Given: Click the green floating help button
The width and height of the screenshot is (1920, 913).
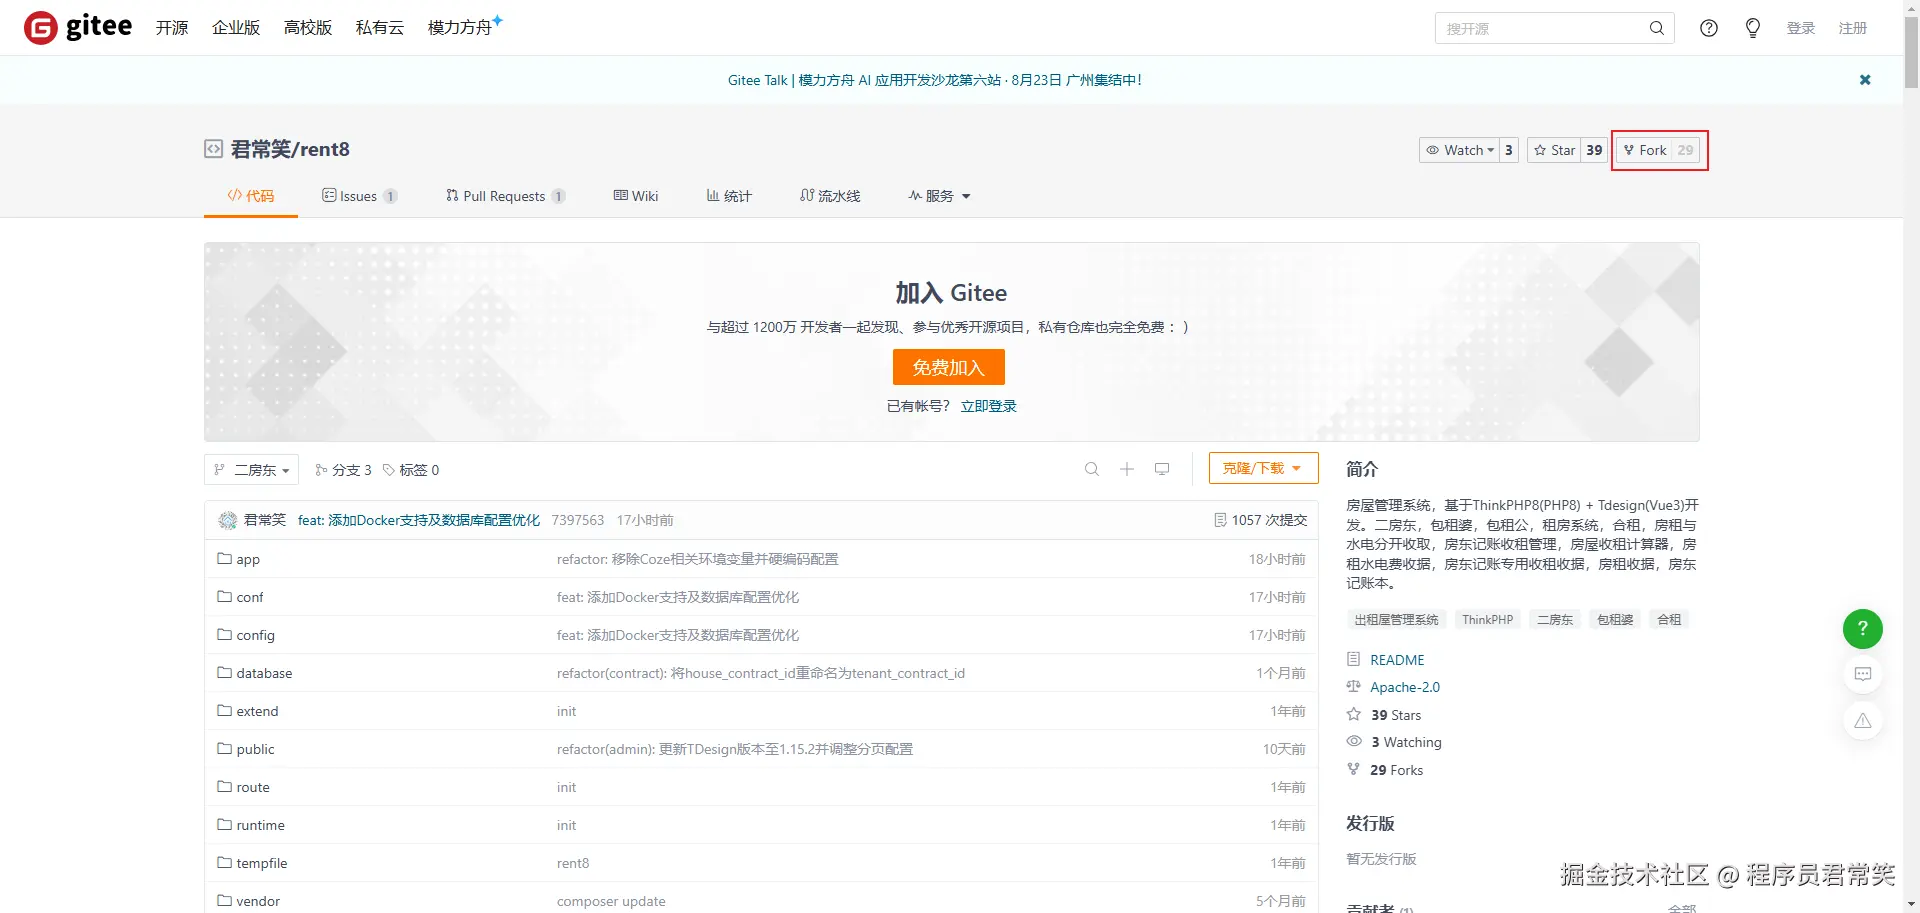Looking at the screenshot, I should coord(1863,629).
